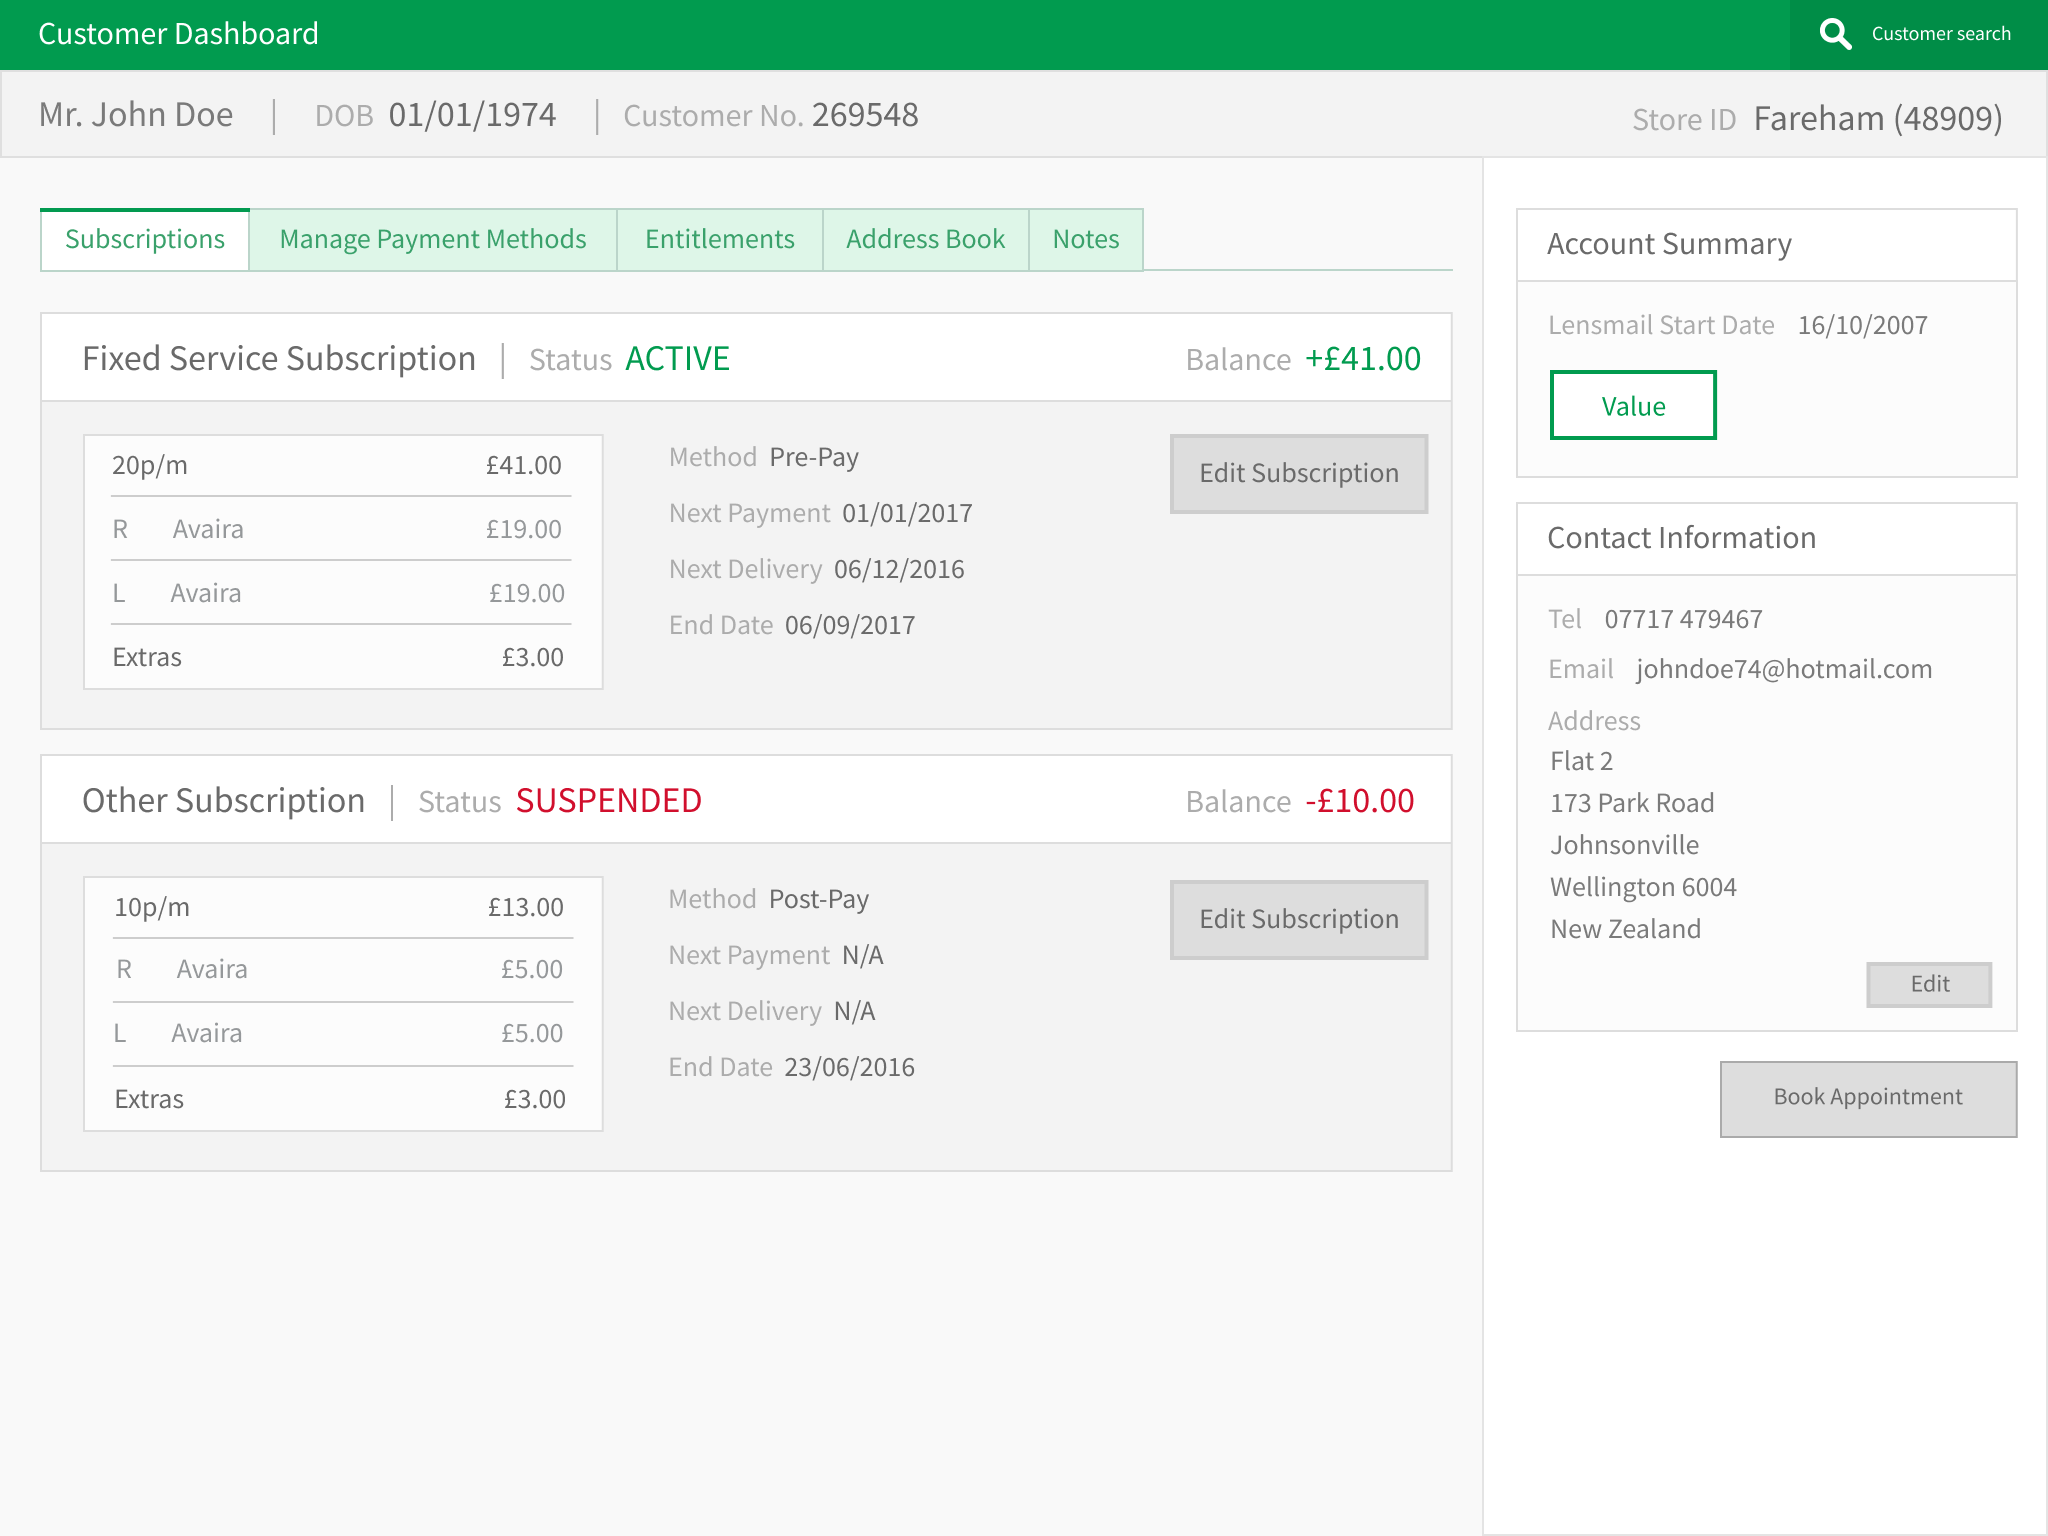Click the SUSPENDED status label

(x=608, y=801)
